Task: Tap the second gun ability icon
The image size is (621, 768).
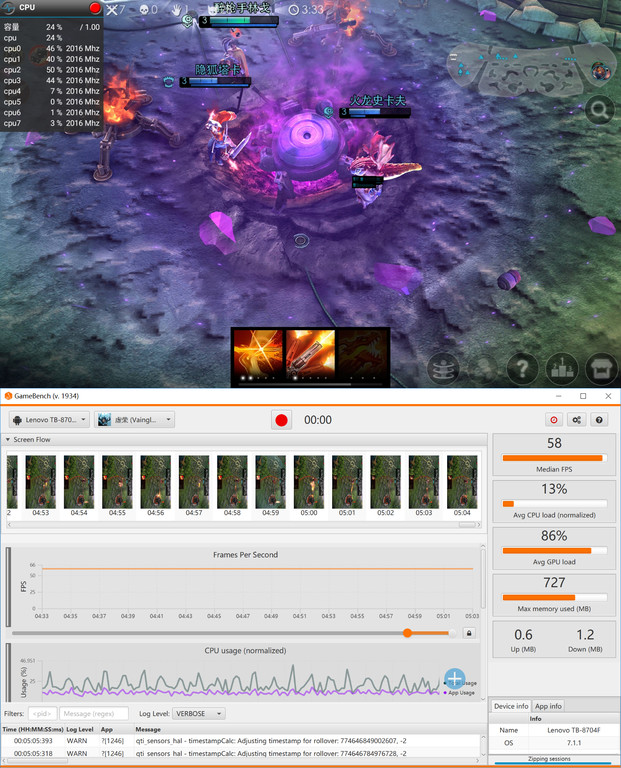Action: click(310, 355)
